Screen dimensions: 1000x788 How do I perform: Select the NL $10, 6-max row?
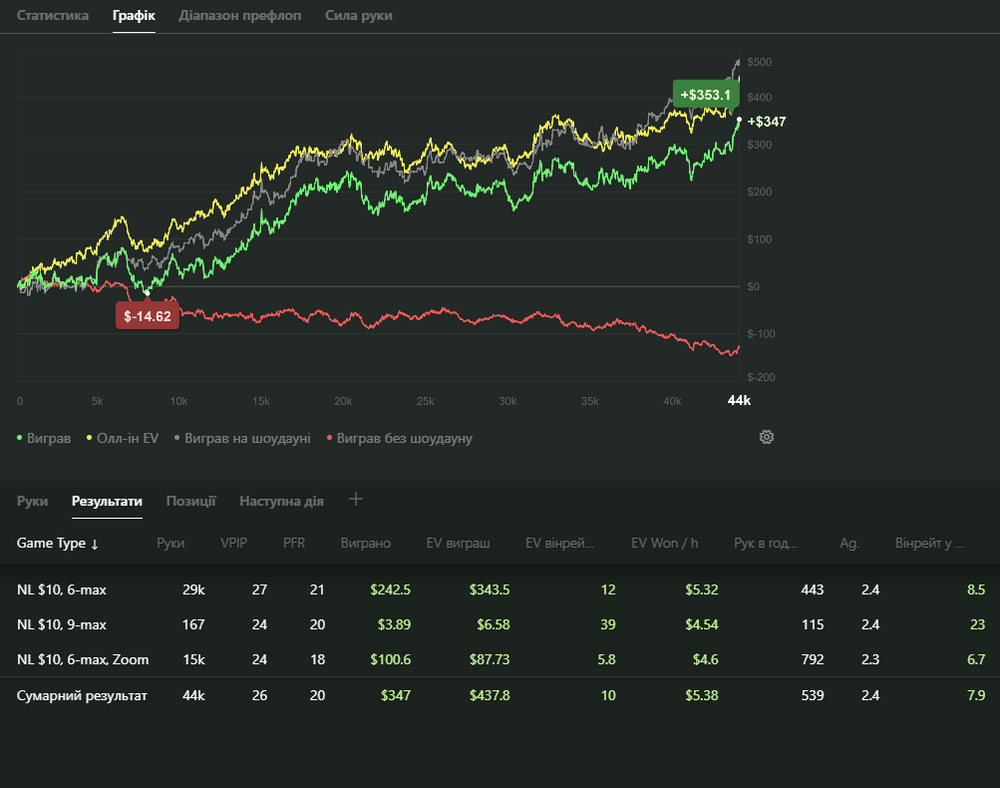tap(61, 590)
